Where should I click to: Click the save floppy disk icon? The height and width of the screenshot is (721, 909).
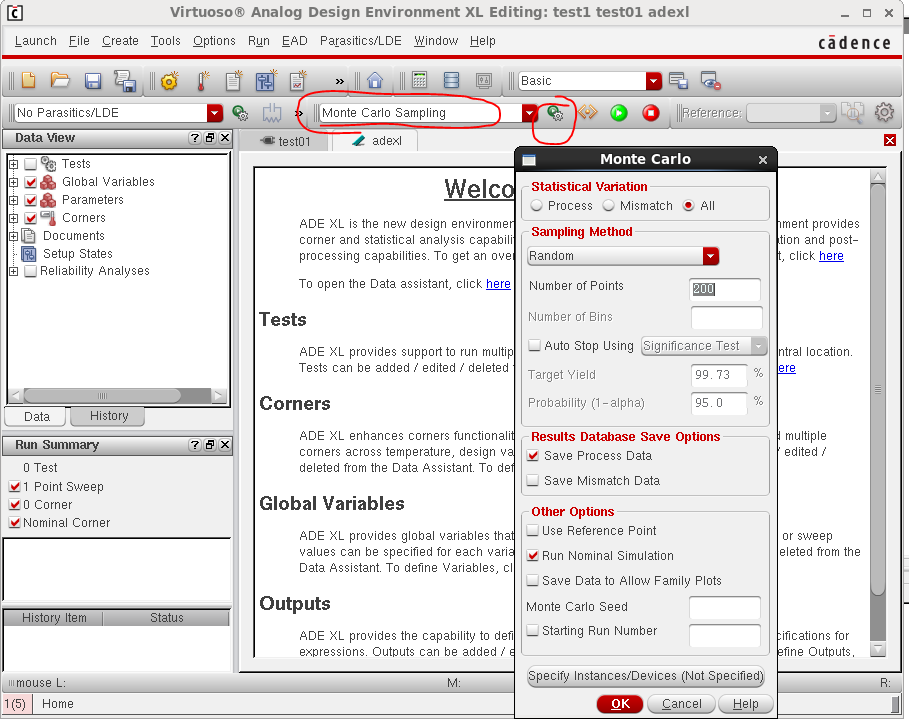tap(93, 81)
